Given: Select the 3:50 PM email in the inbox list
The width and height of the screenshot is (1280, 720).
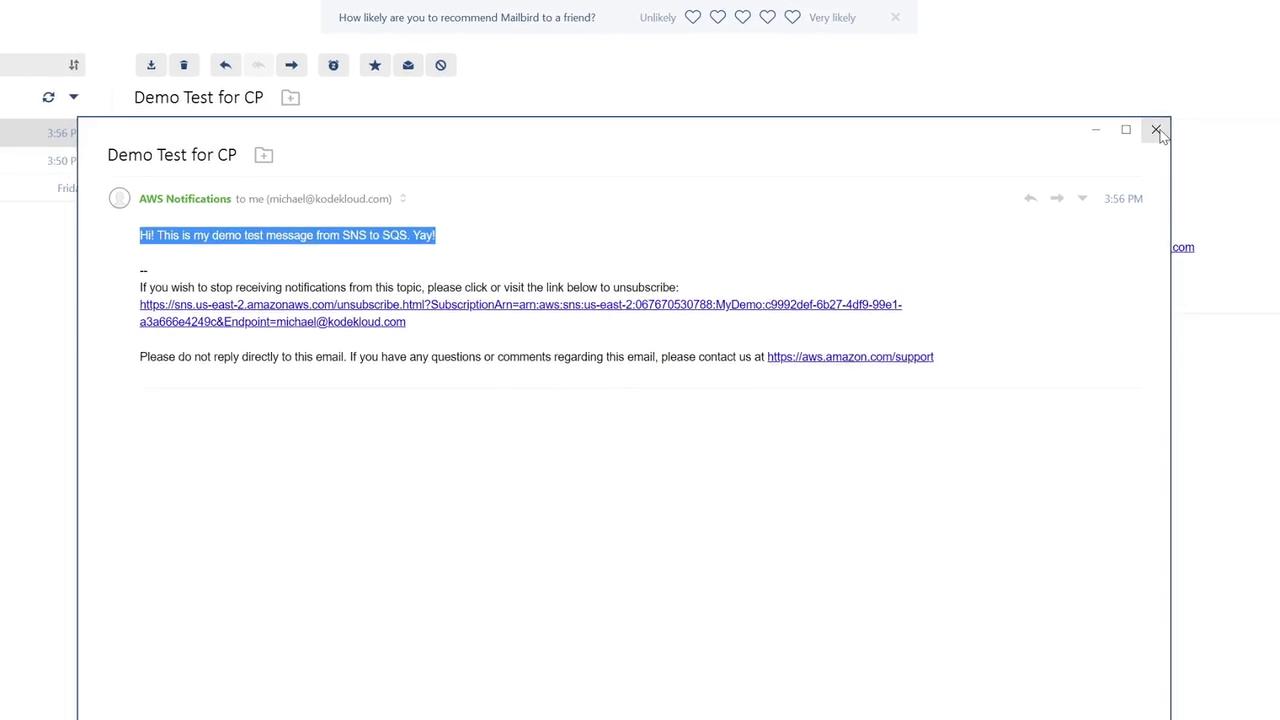Looking at the screenshot, I should point(39,161).
